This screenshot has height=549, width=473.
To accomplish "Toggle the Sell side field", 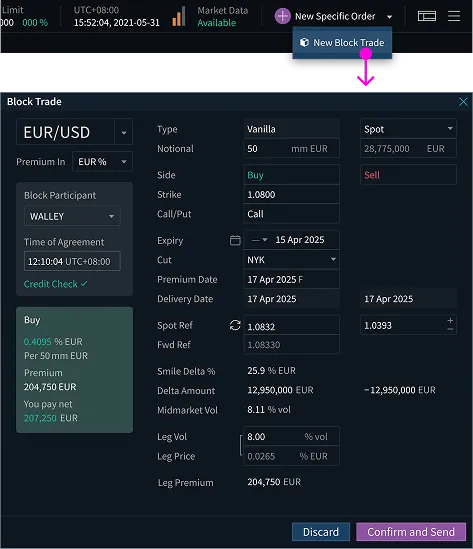I will click(408, 175).
